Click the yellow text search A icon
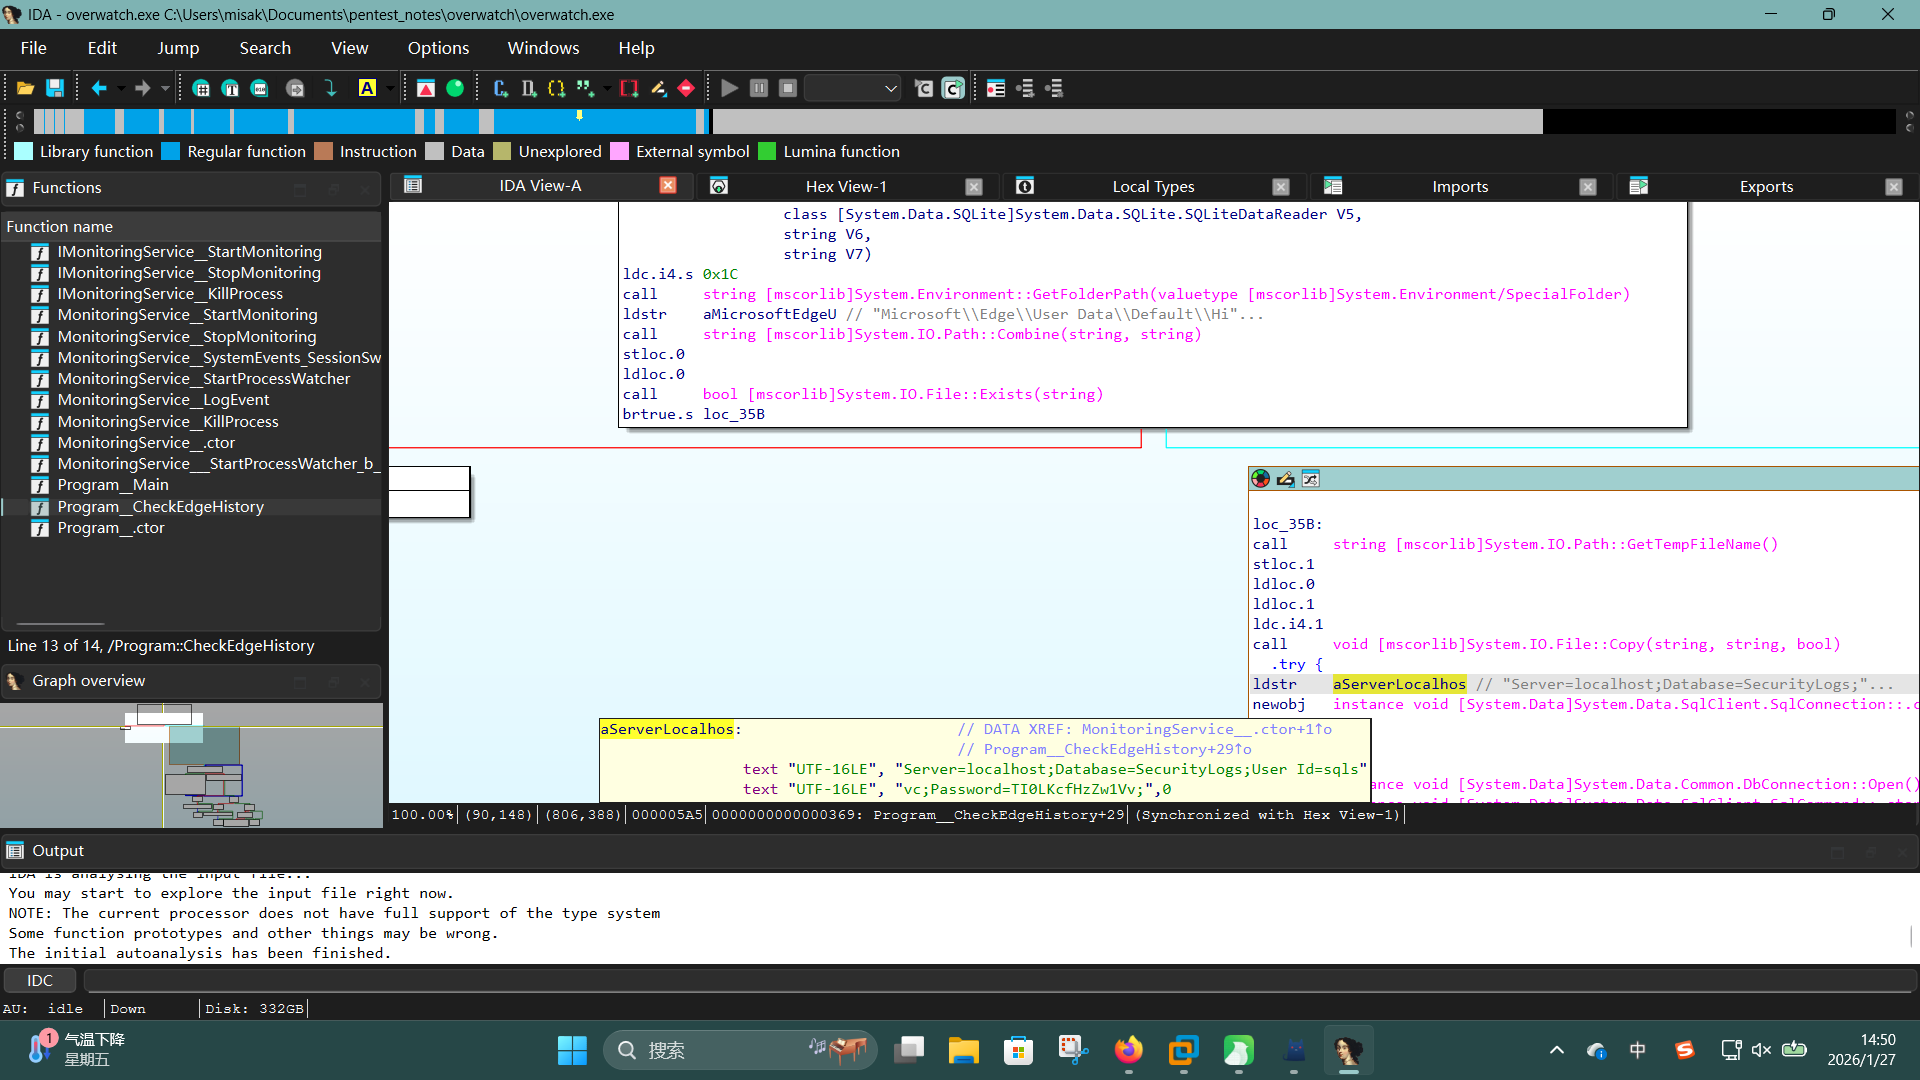The height and width of the screenshot is (1080, 1920). click(367, 88)
